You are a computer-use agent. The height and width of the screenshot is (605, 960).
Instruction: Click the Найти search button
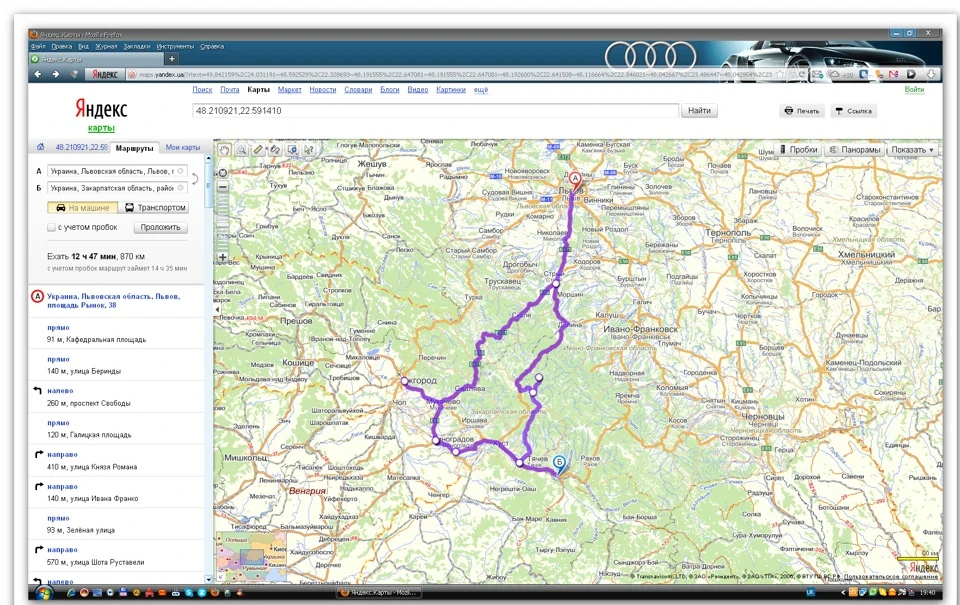point(699,111)
